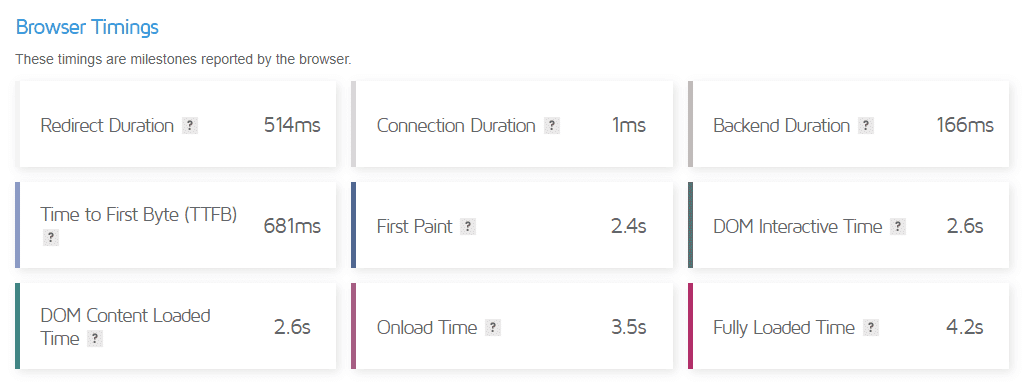
Task: Click the magenta bar on Fully Loaded Time card
Action: tap(690, 326)
